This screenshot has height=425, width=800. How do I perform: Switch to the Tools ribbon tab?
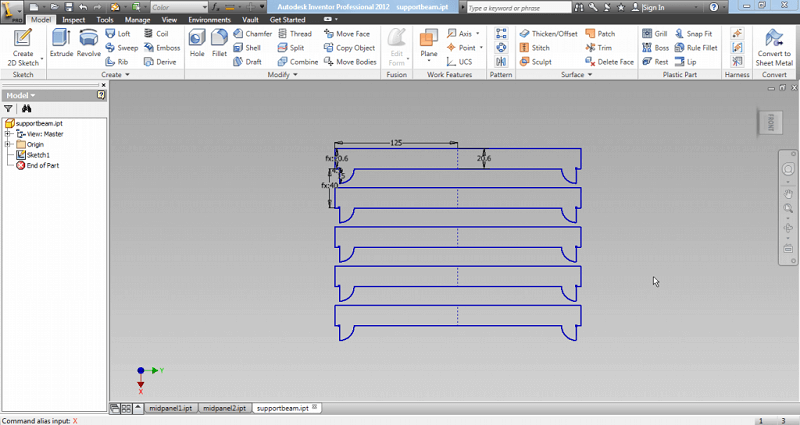click(105, 19)
